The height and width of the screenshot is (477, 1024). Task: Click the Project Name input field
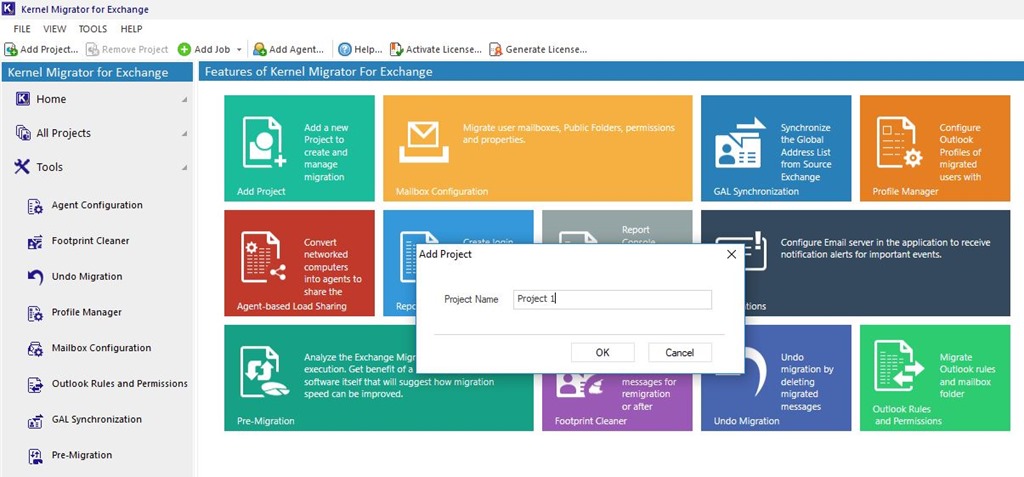(x=612, y=299)
